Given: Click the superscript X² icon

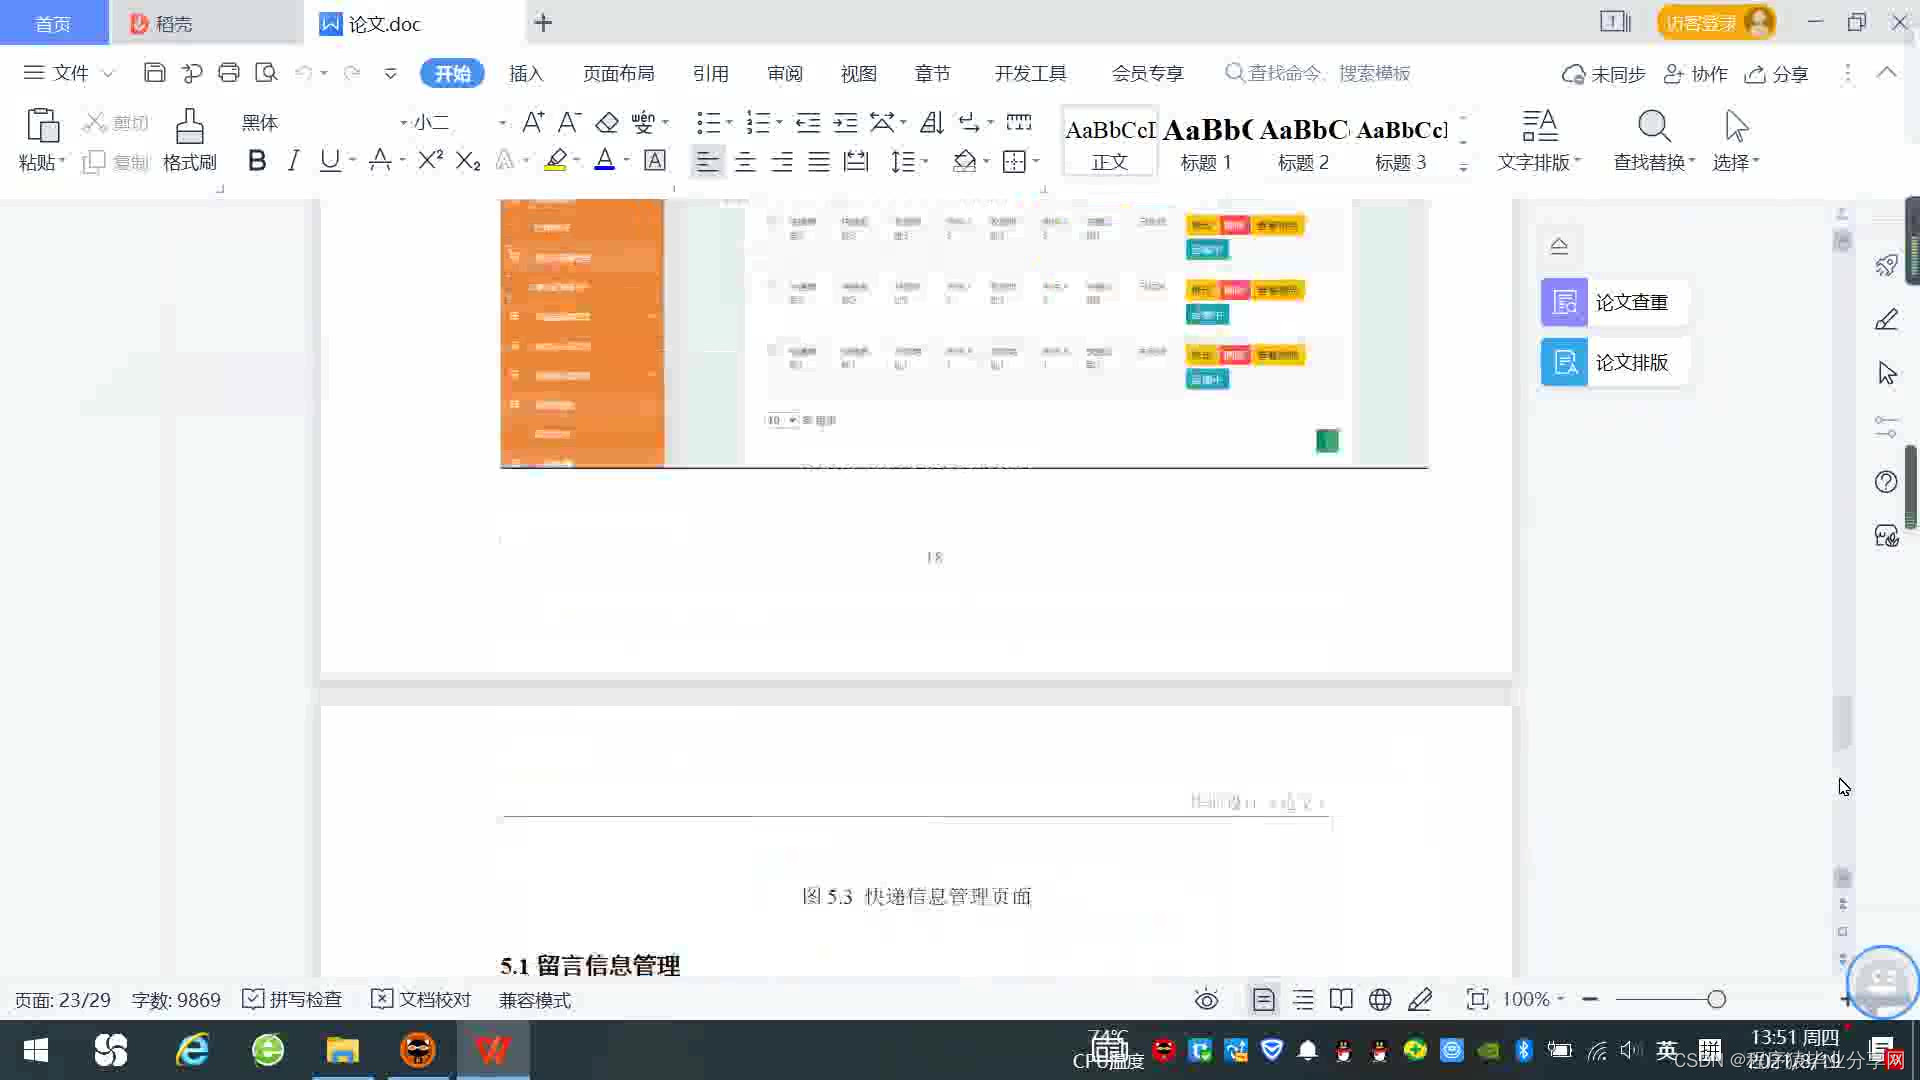Looking at the screenshot, I should tap(430, 161).
